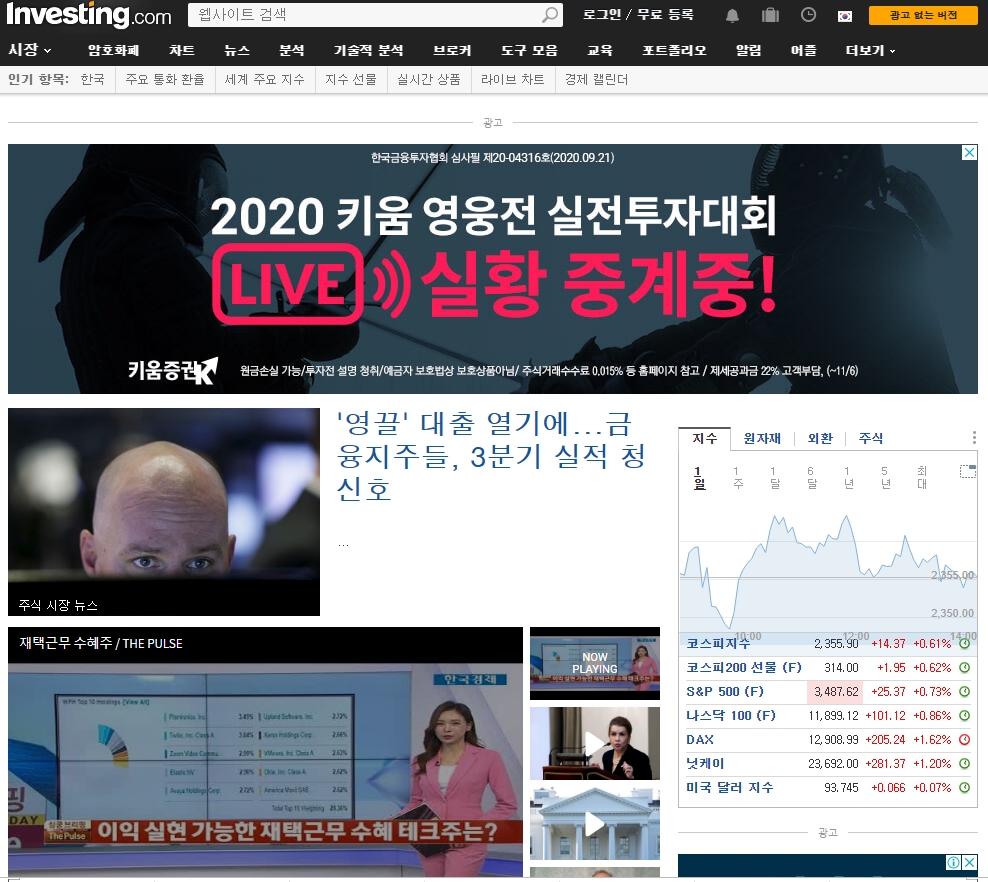Click the NOW PLAYING video thumbnail
This screenshot has height=882, width=988.
coord(595,663)
